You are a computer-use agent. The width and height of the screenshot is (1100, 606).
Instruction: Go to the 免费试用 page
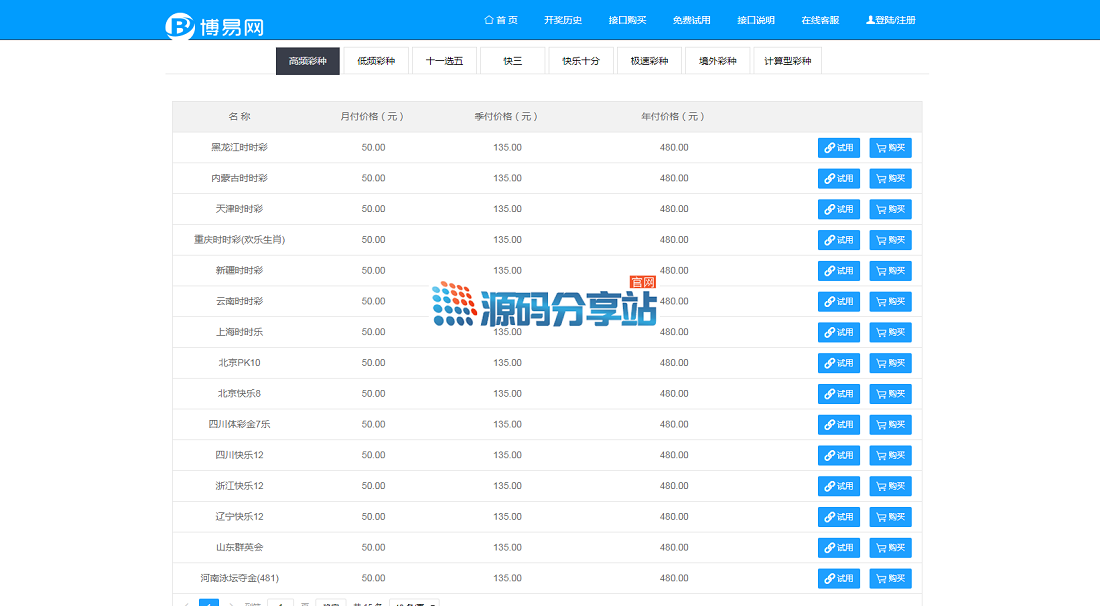point(691,20)
